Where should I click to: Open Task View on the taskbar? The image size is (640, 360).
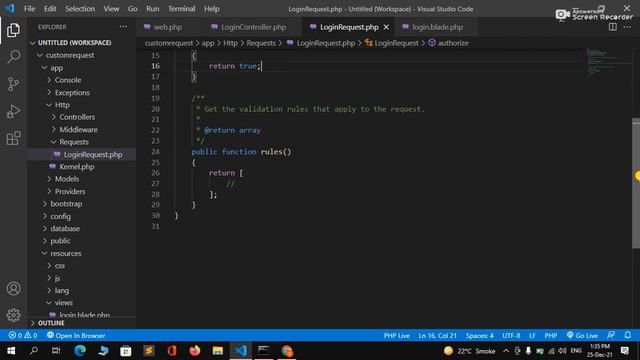pos(56,351)
